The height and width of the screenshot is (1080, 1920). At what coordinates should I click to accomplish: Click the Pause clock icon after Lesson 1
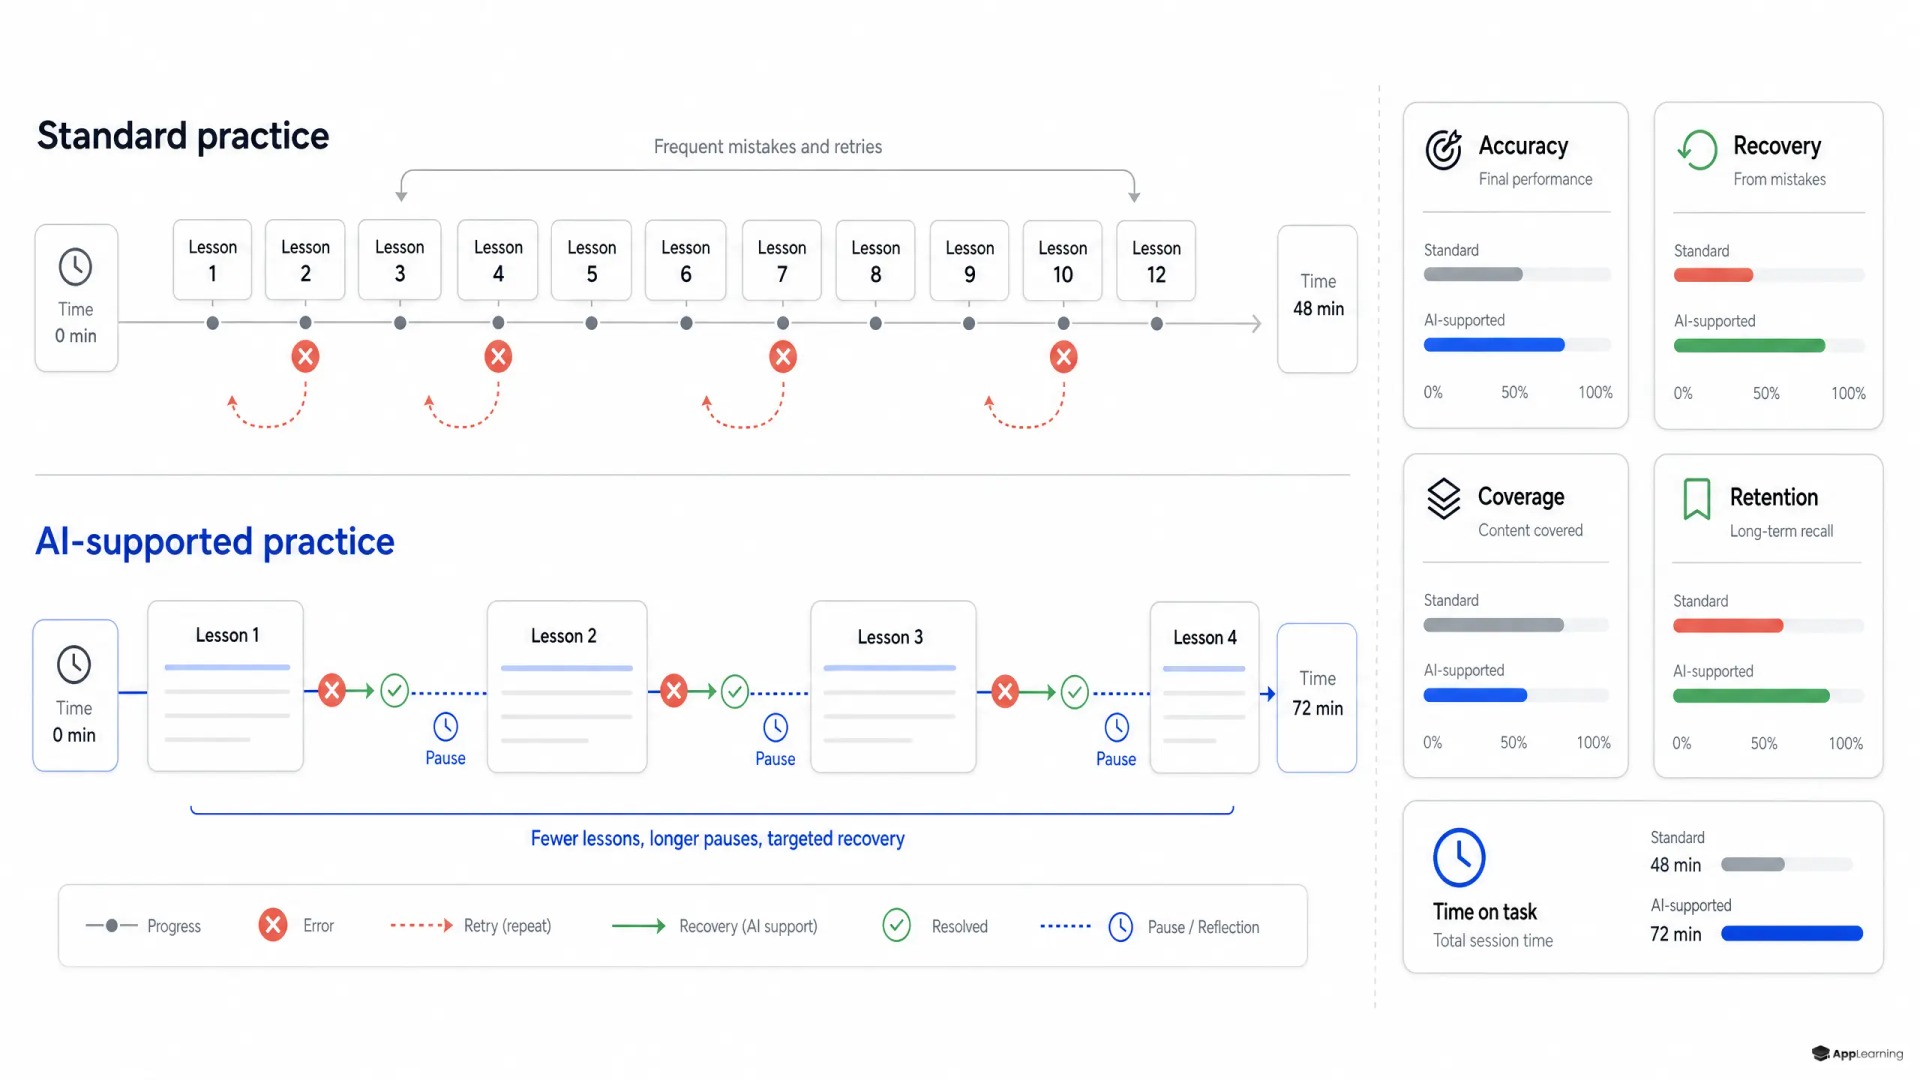(x=446, y=727)
